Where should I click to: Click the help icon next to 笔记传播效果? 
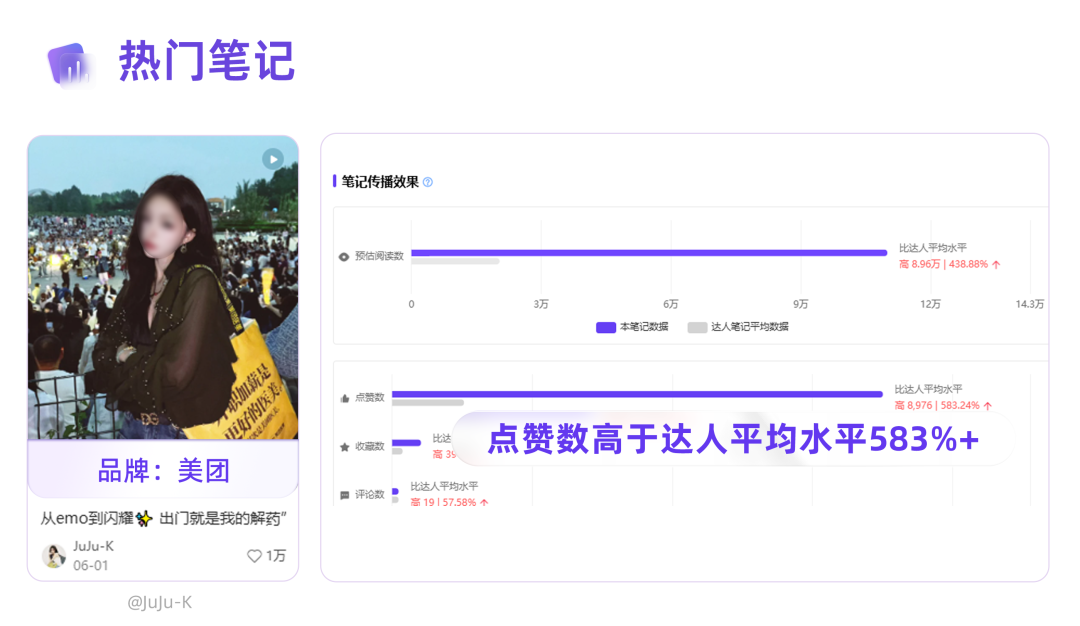coord(428,182)
